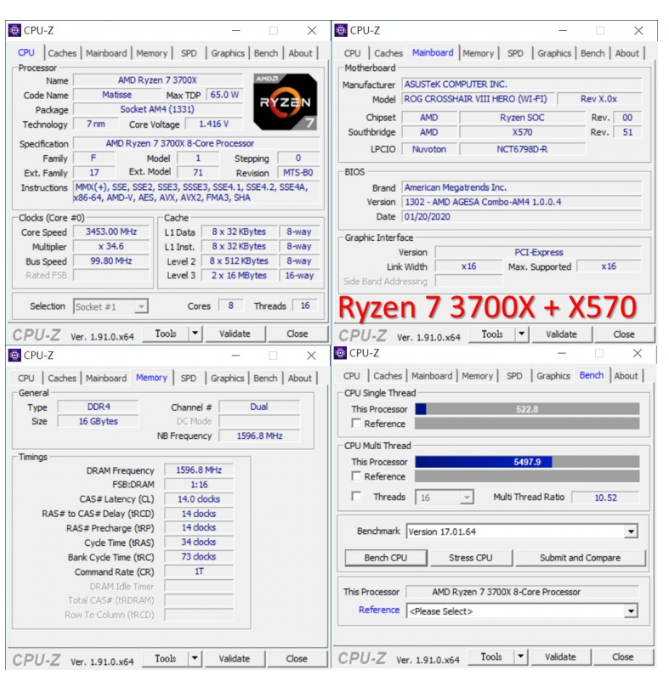
Task: Click the BIOS Version field 1302 AGESA
Action: [x=522, y=202]
